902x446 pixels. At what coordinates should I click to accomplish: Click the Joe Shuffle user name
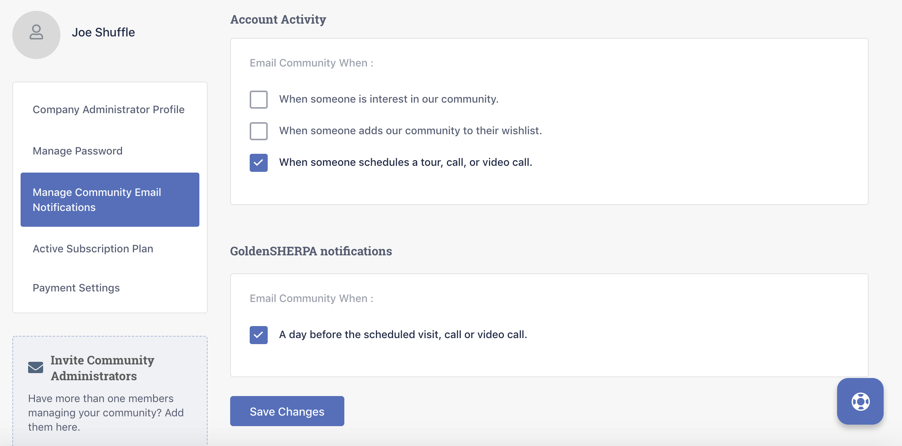coord(103,33)
